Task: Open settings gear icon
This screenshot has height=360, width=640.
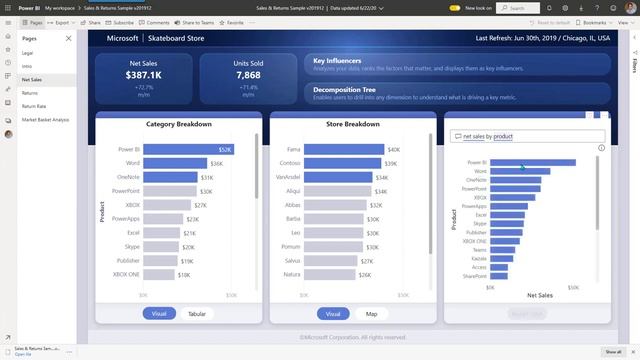Action: (565, 8)
